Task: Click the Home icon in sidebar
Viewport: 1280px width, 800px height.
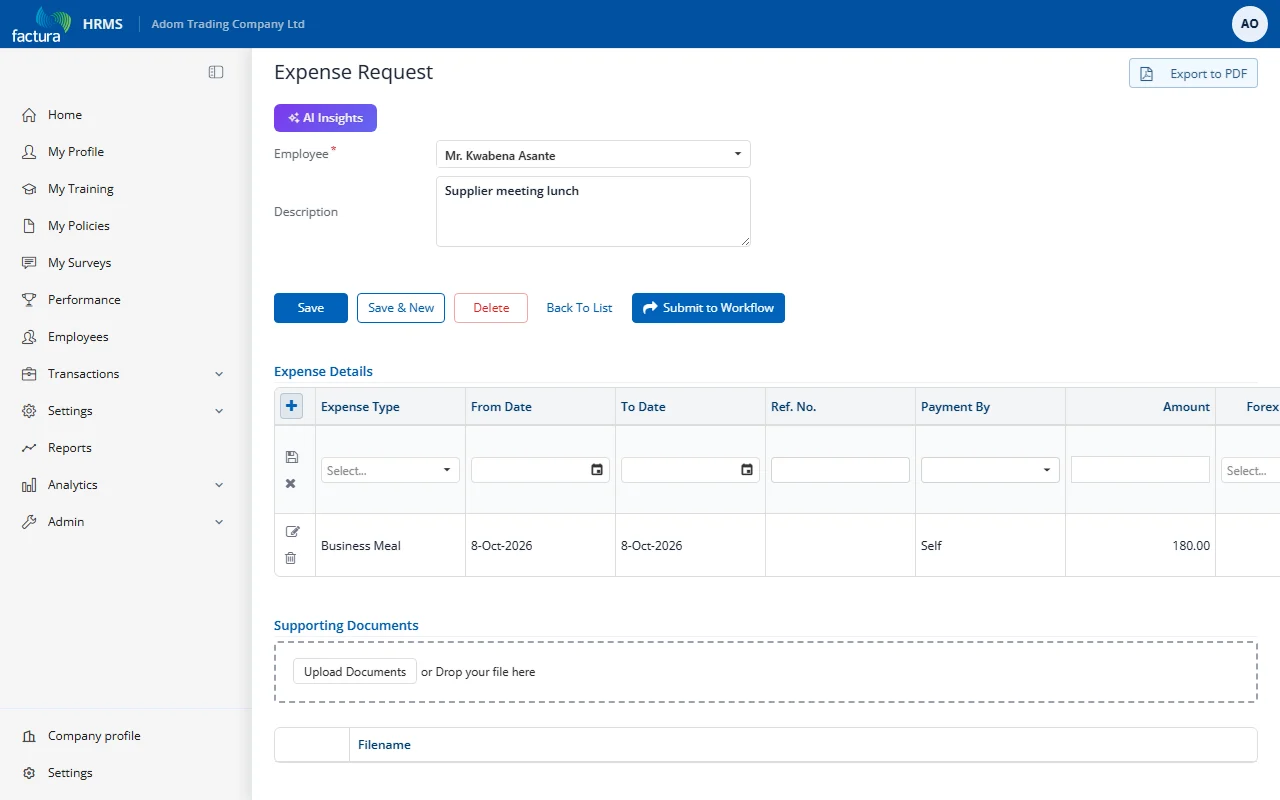Action: coord(29,115)
